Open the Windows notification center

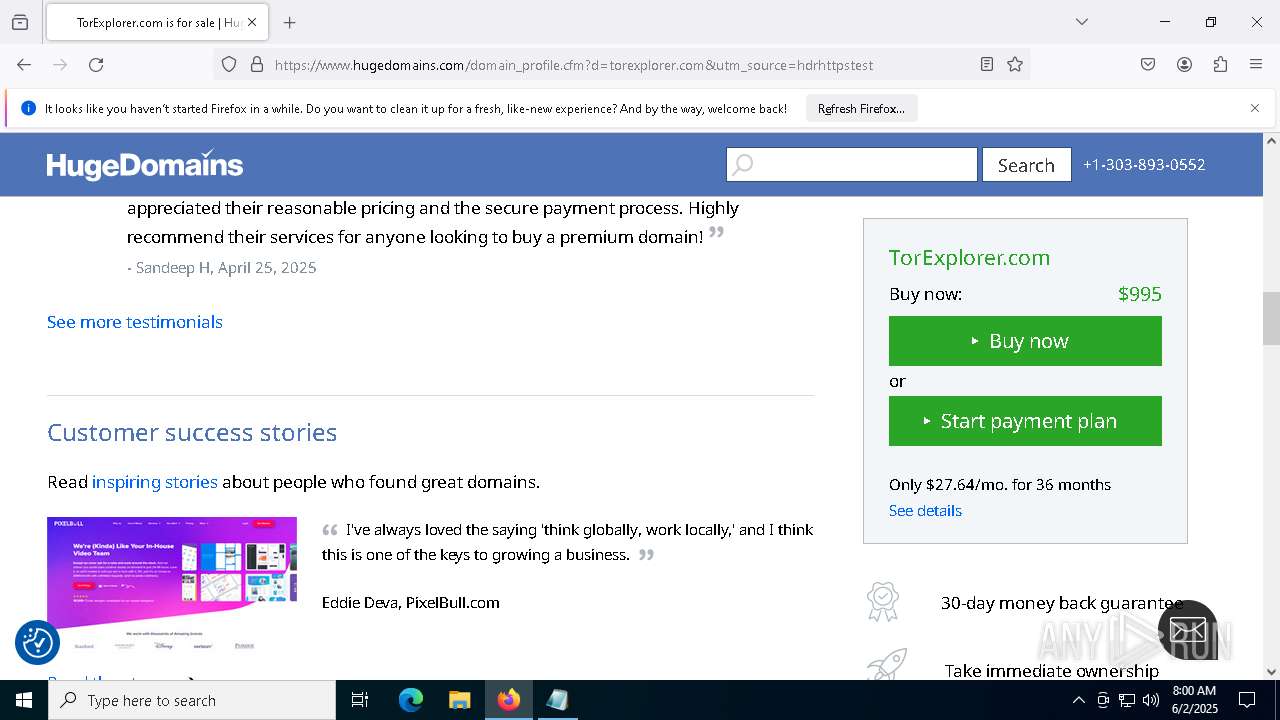[x=1247, y=700]
